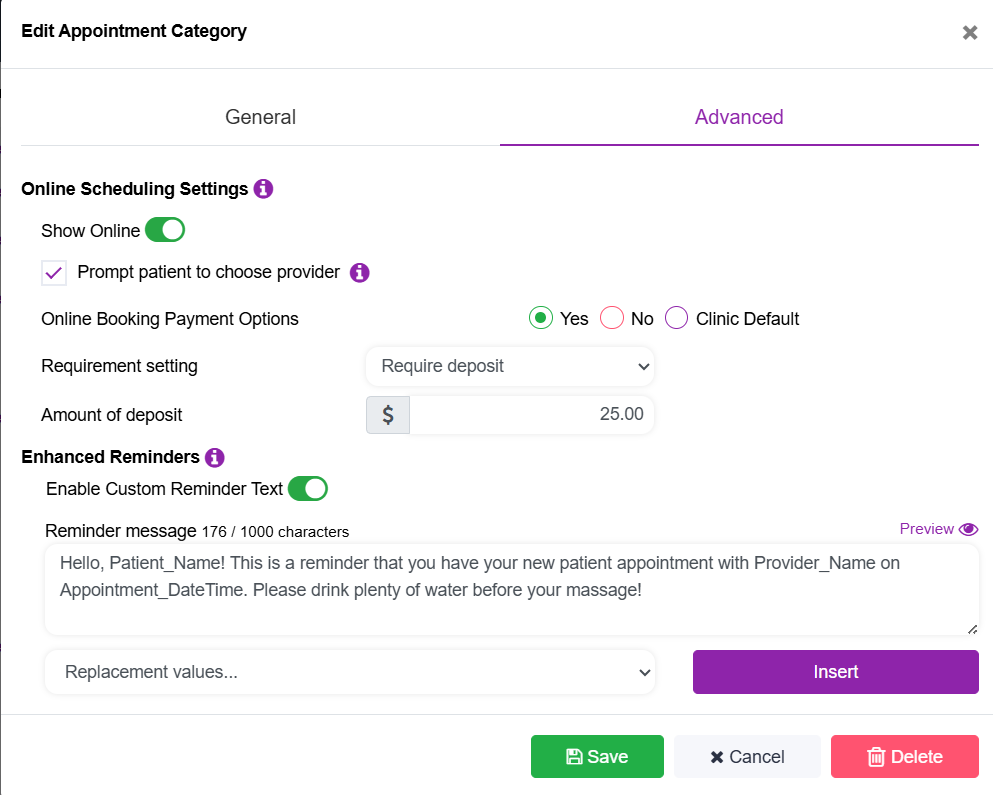Image resolution: width=993 pixels, height=795 pixels.
Task: Click the dollar sign deposit icon
Action: tap(388, 415)
